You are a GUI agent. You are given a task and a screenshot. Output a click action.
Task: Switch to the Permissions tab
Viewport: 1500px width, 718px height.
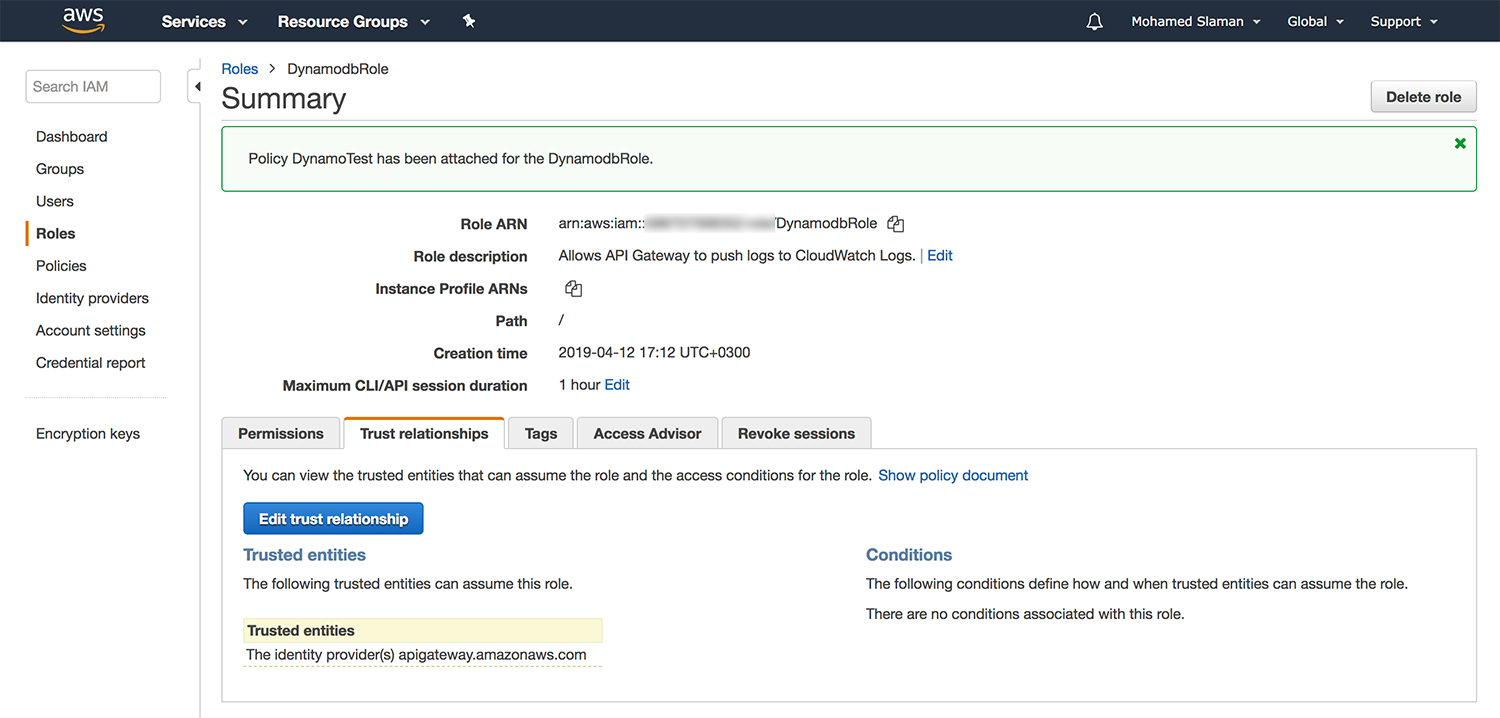click(281, 433)
